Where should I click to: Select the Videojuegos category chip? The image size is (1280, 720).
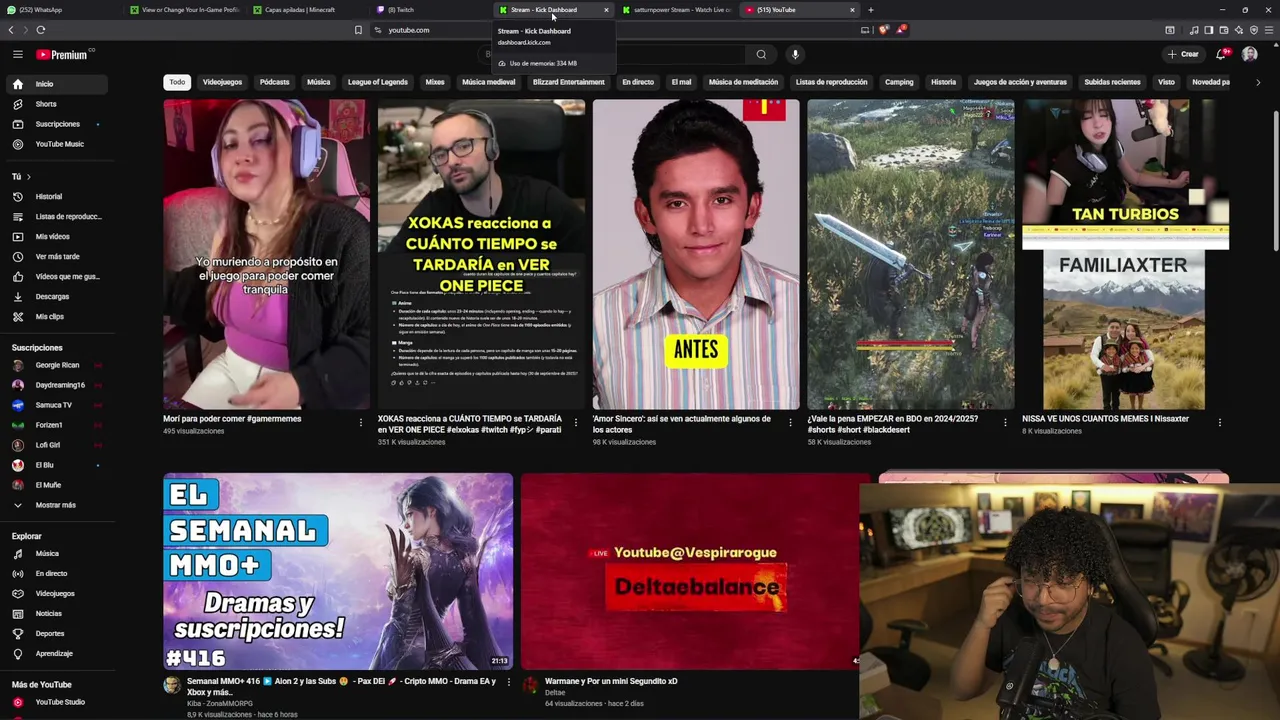click(222, 82)
